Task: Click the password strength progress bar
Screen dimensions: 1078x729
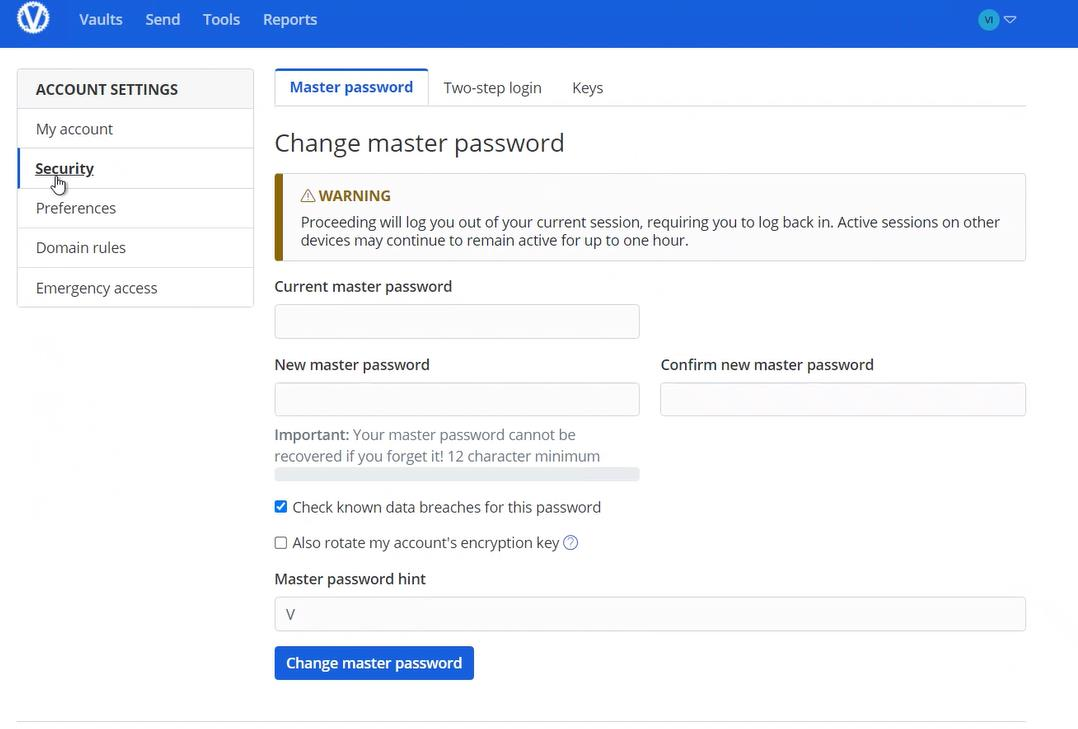Action: coord(456,474)
